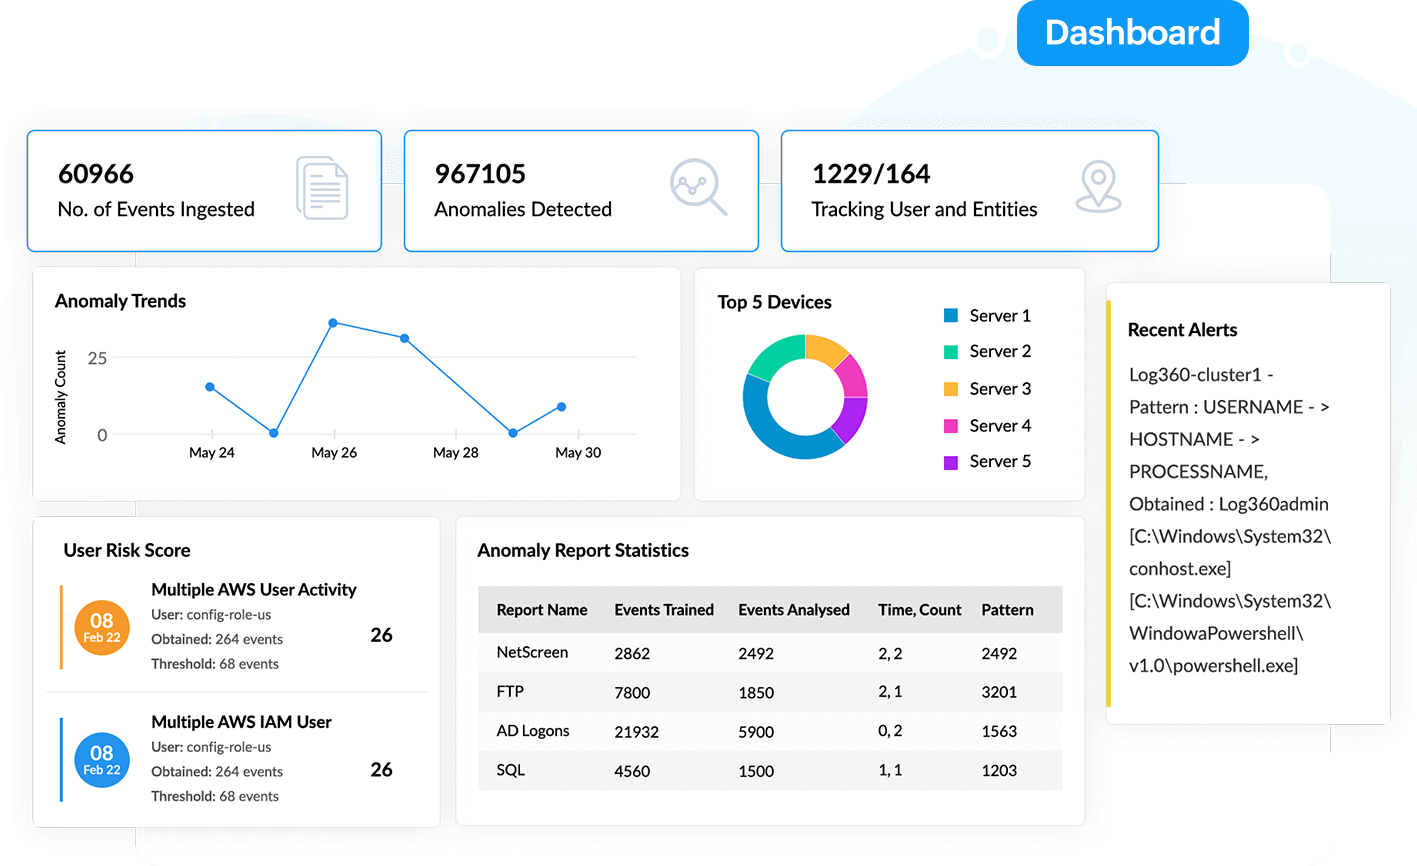The height and width of the screenshot is (866, 1417).
Task: Click the Report Name column header
Action: click(541, 610)
